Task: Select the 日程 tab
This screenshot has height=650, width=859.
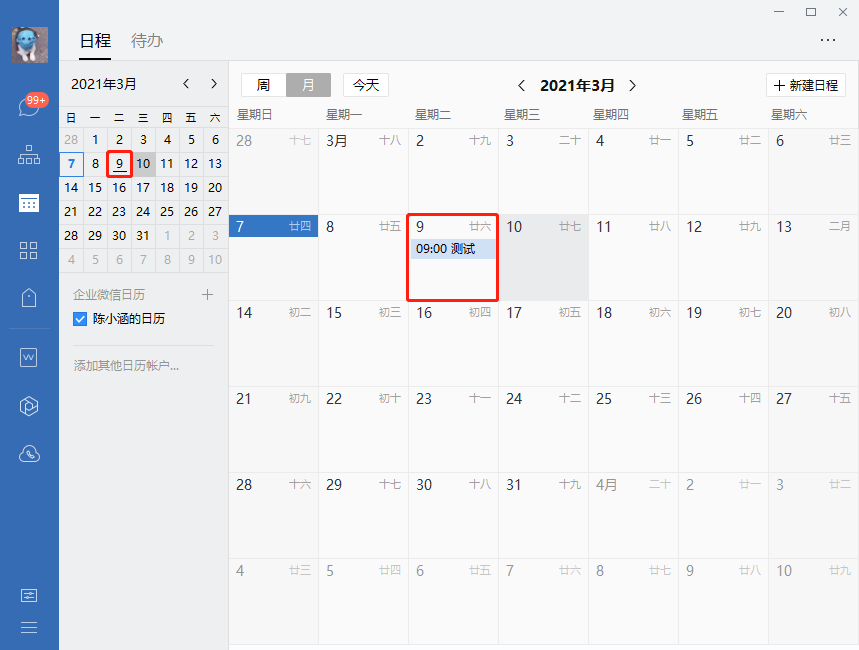Action: pos(95,41)
